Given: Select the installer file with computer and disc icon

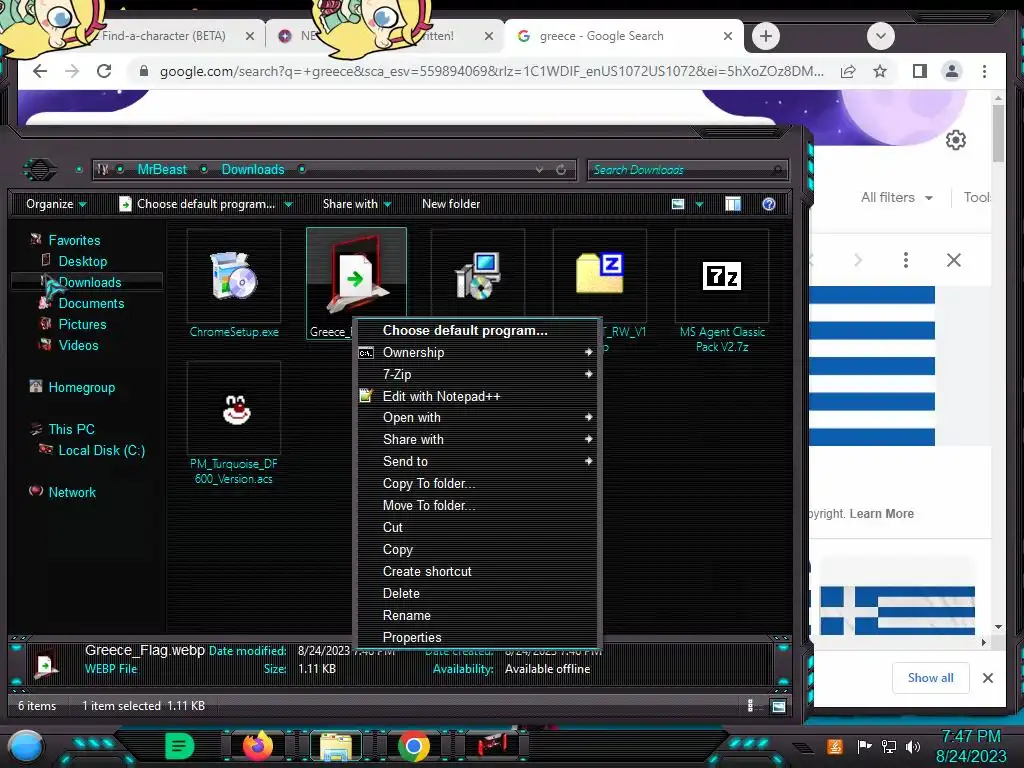Looking at the screenshot, I should [x=477, y=276].
